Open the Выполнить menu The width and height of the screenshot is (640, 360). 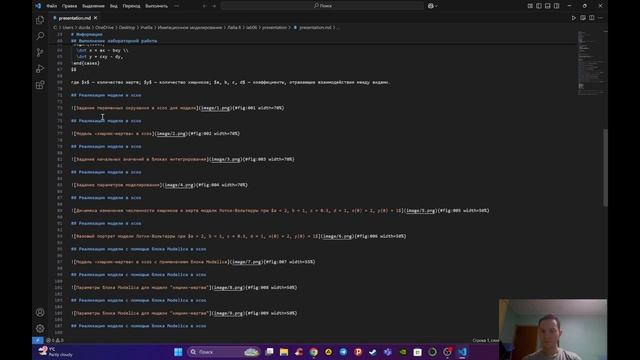[156, 6]
